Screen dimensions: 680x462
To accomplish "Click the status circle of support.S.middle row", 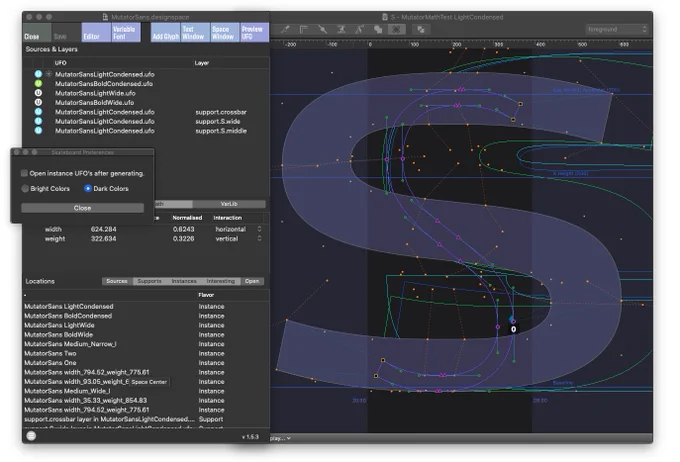I will [38, 131].
